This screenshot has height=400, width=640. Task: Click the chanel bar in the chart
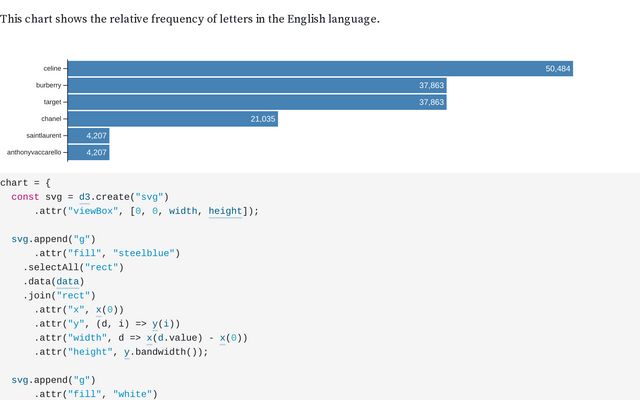tap(173, 119)
